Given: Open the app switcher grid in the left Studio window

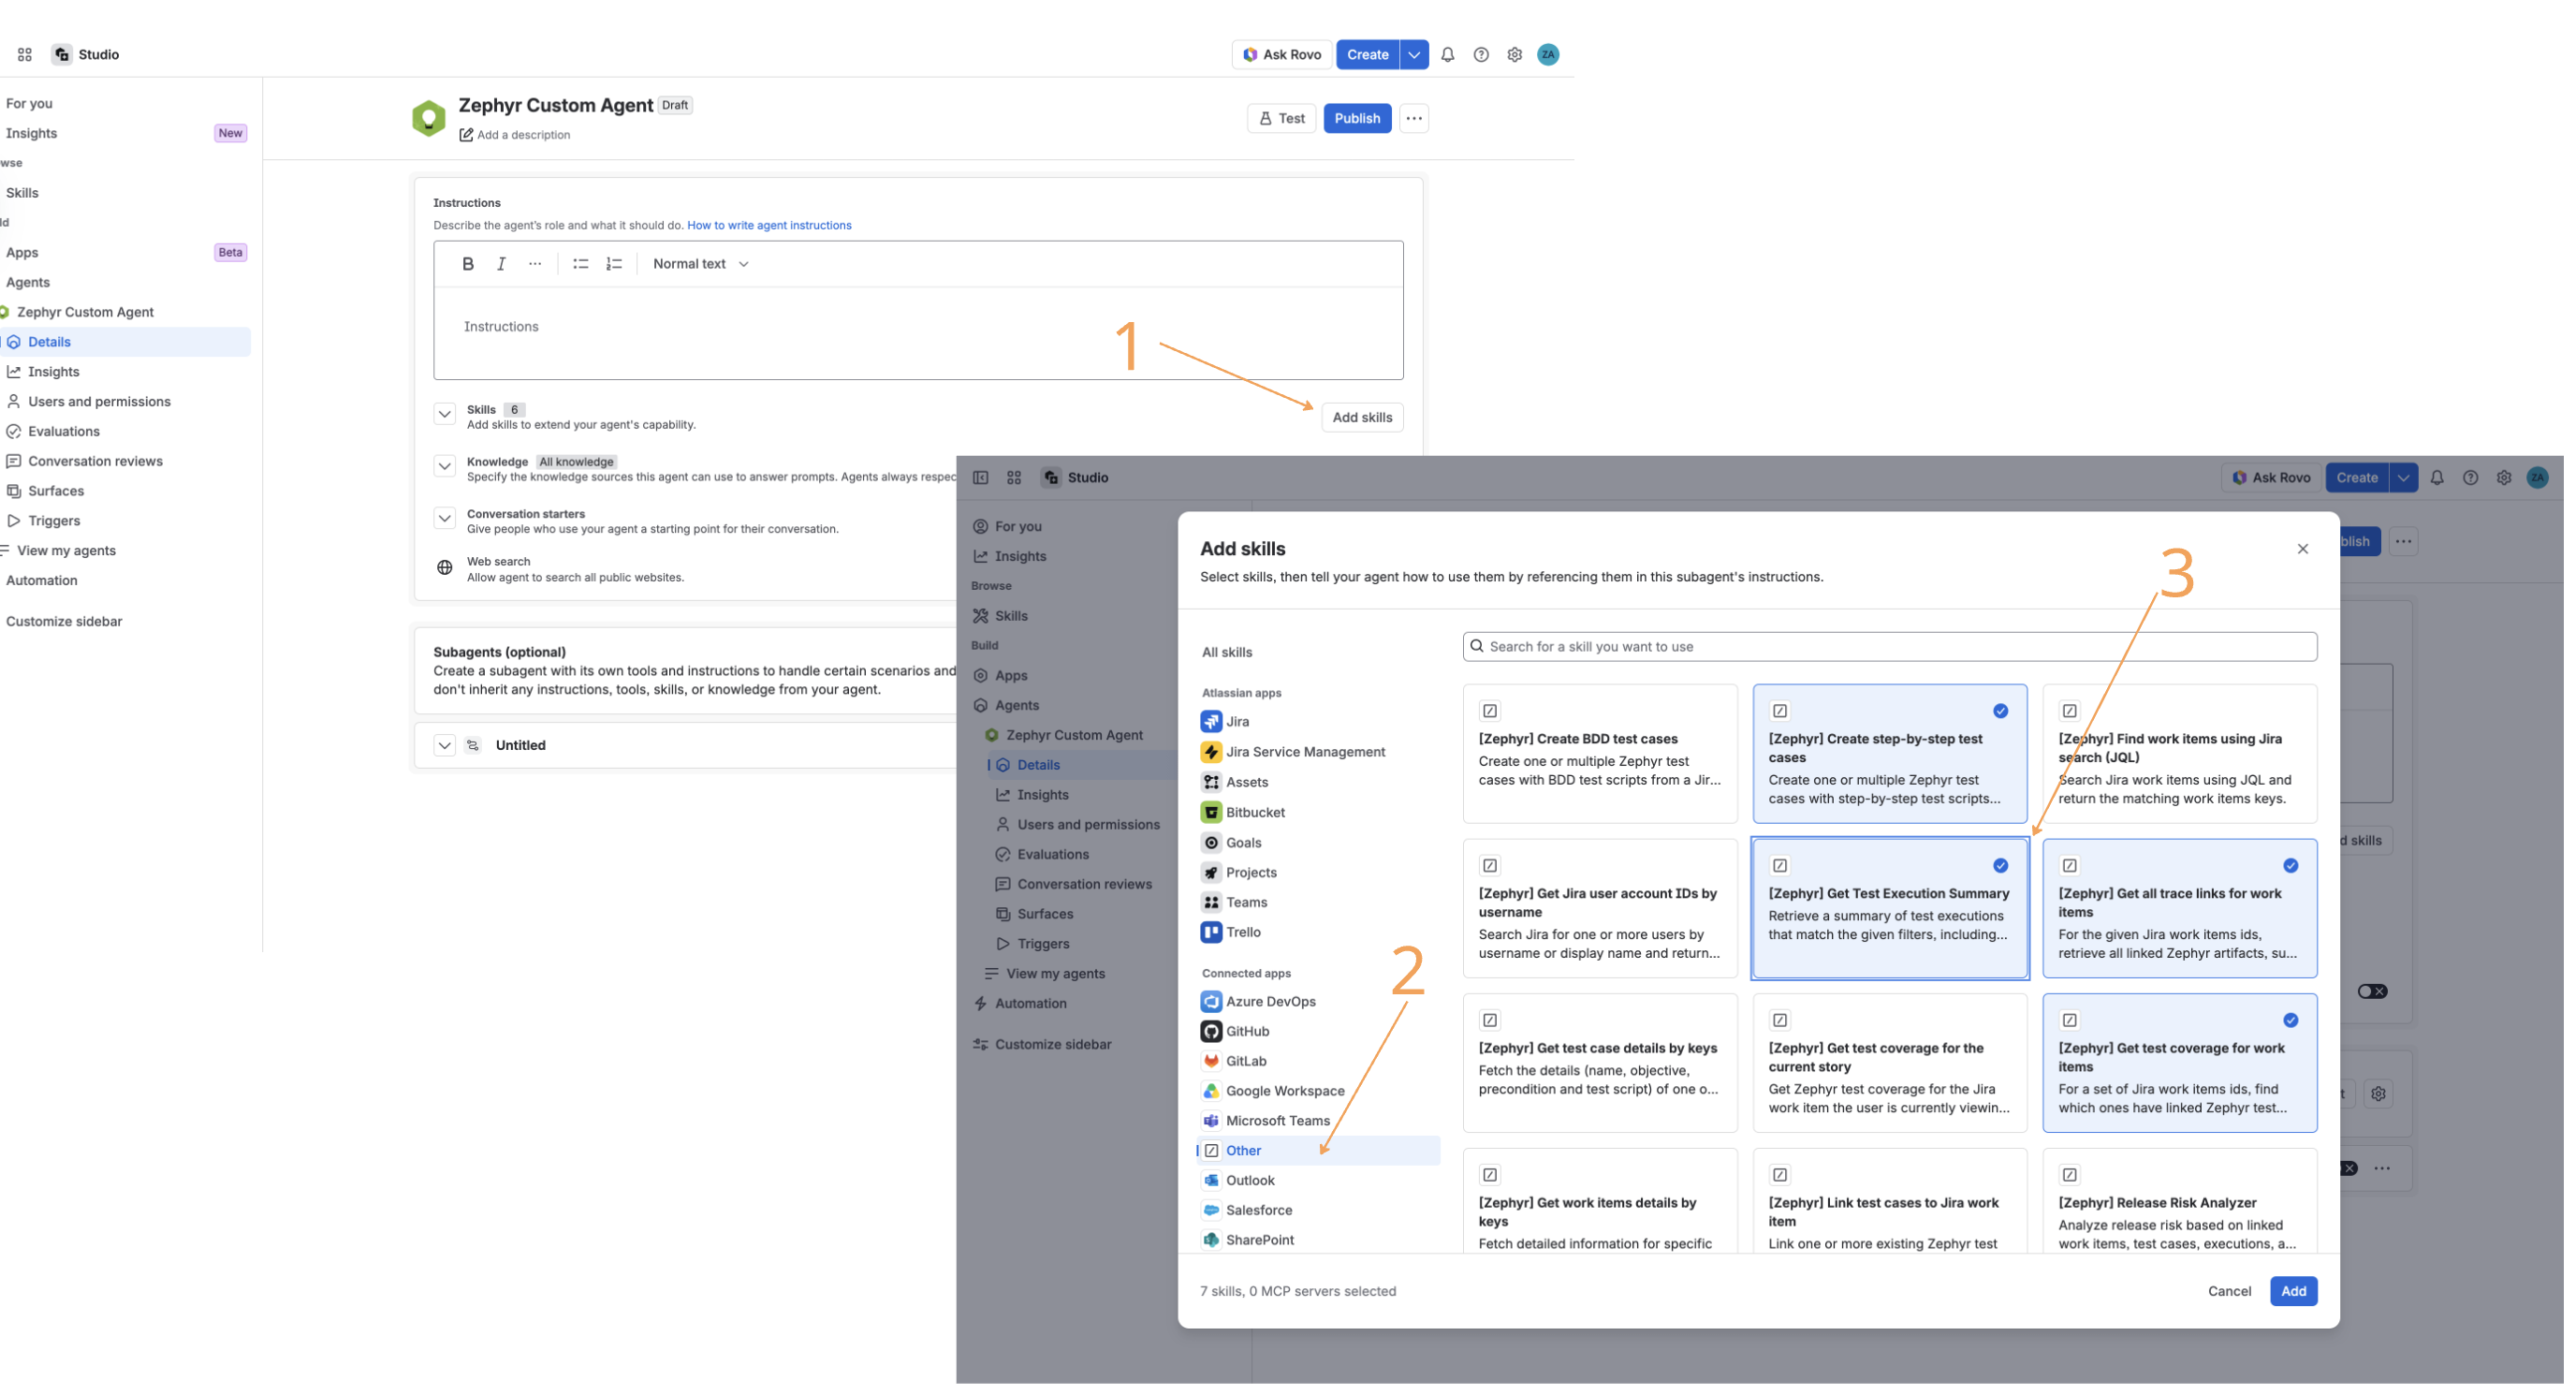Looking at the screenshot, I should (25, 55).
